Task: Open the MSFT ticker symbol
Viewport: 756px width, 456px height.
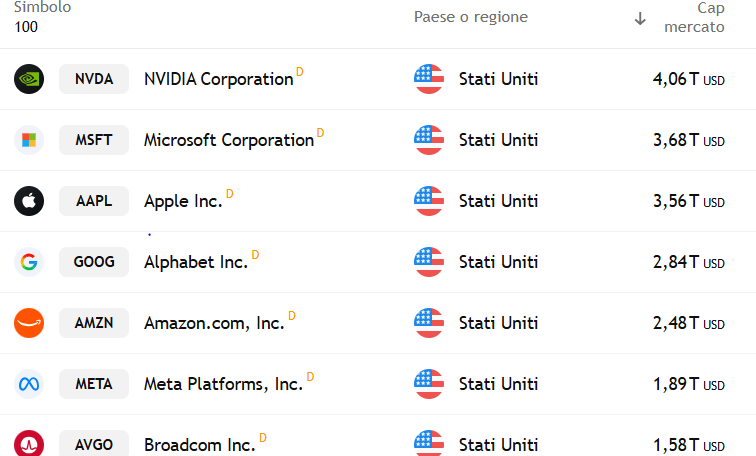Action: click(x=94, y=140)
